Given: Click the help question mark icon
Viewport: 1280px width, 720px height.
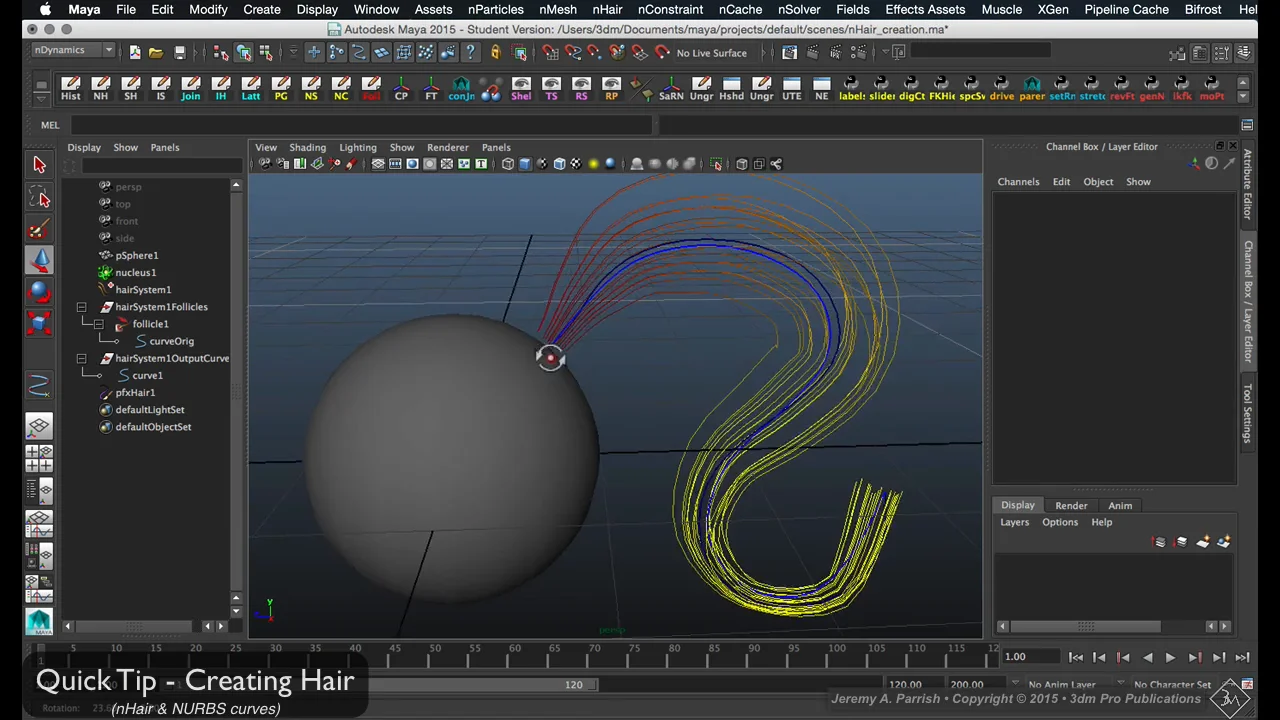Looking at the screenshot, I should pyautogui.click(x=470, y=52).
